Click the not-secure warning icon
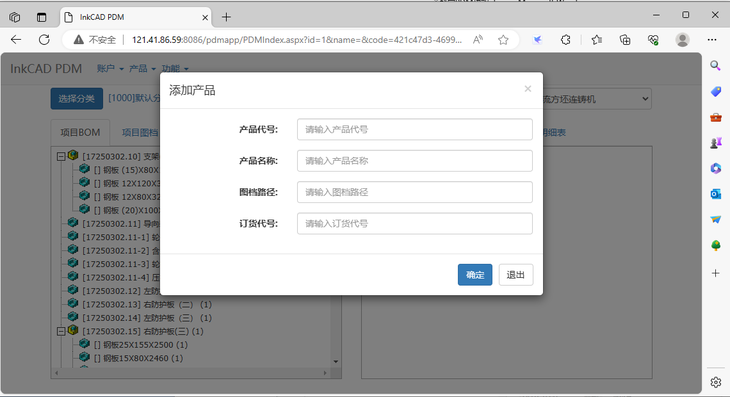This screenshot has height=397, width=730. tap(79, 40)
